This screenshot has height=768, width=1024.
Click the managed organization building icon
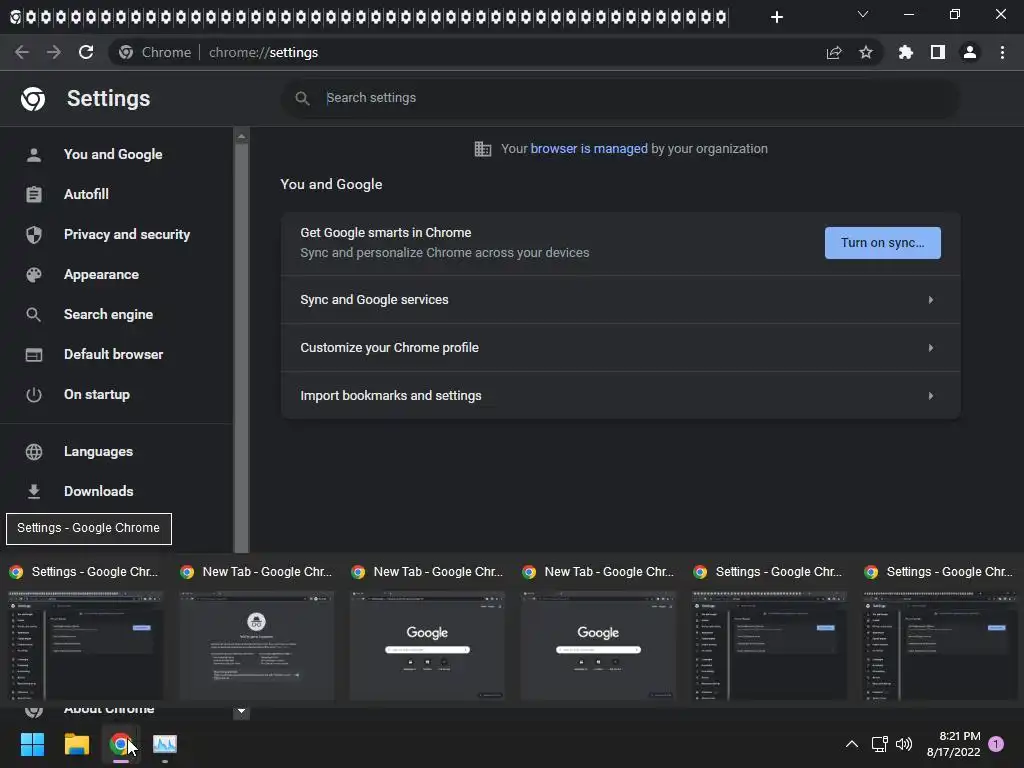(483, 149)
